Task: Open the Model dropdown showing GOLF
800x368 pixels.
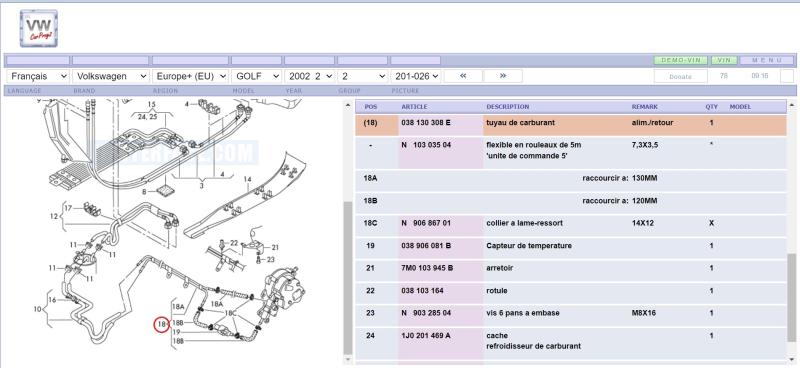Action: coord(256,76)
